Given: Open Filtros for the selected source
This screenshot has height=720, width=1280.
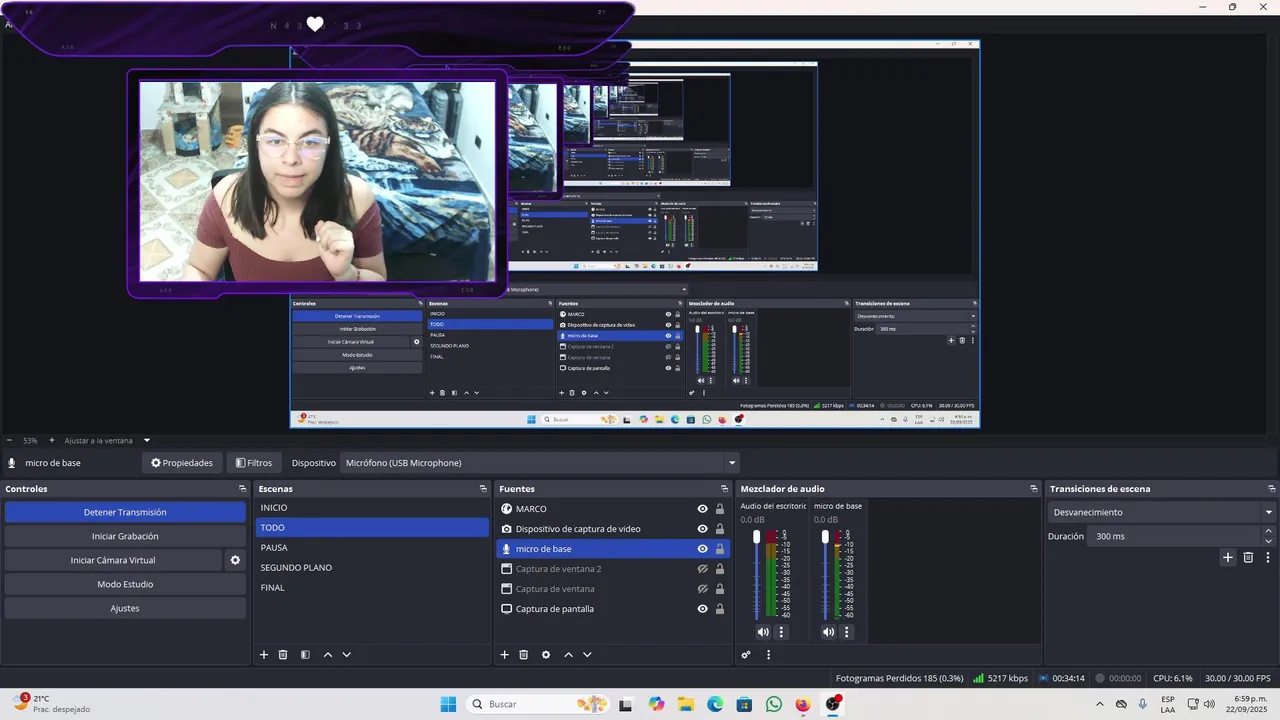Looking at the screenshot, I should pos(254,463).
